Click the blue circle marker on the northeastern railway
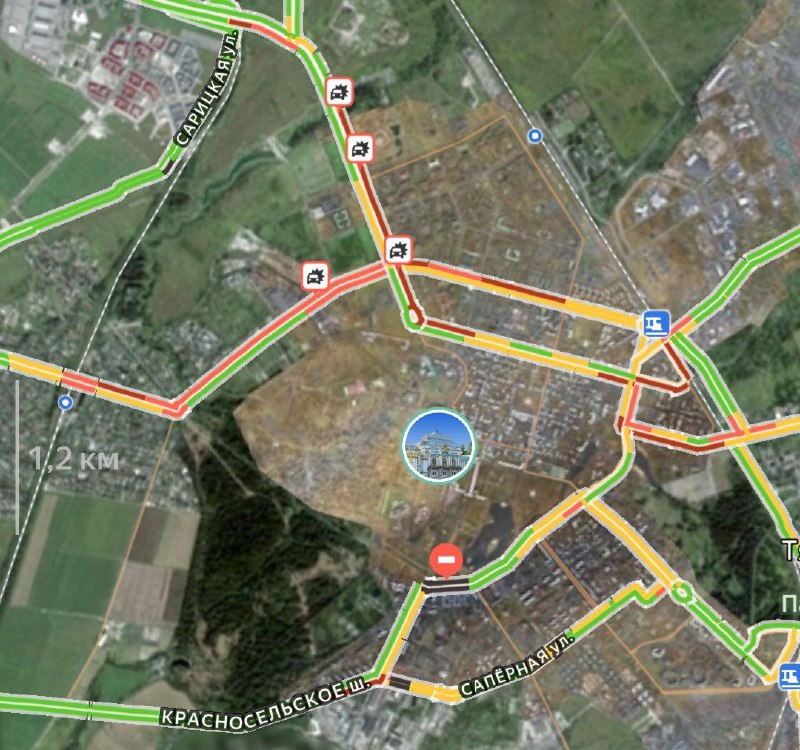800x750 pixels. click(535, 136)
